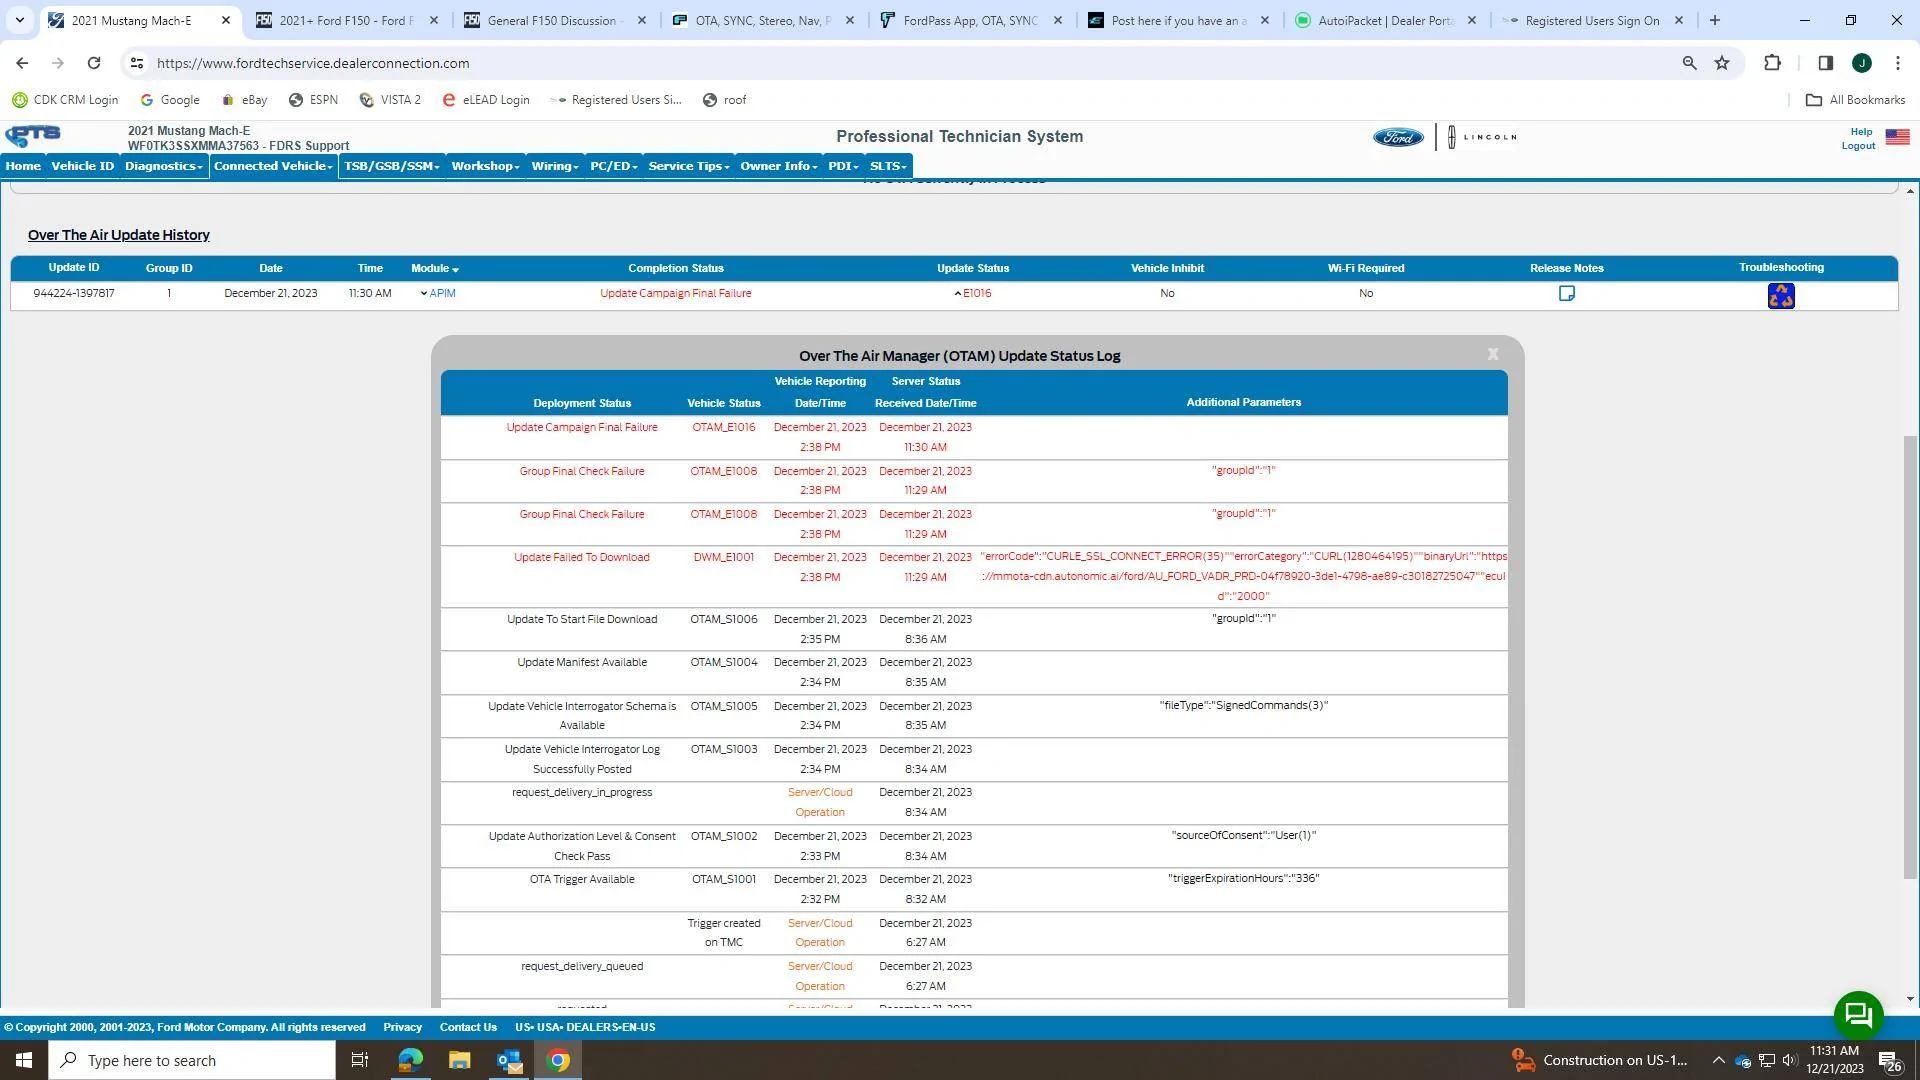The image size is (1920, 1080).
Task: Open the VISTA 2 bookmark
Action: click(x=390, y=100)
